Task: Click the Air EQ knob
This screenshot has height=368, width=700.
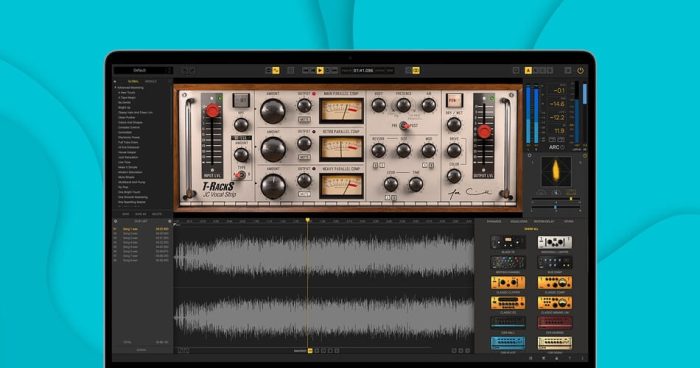Action: click(x=429, y=105)
